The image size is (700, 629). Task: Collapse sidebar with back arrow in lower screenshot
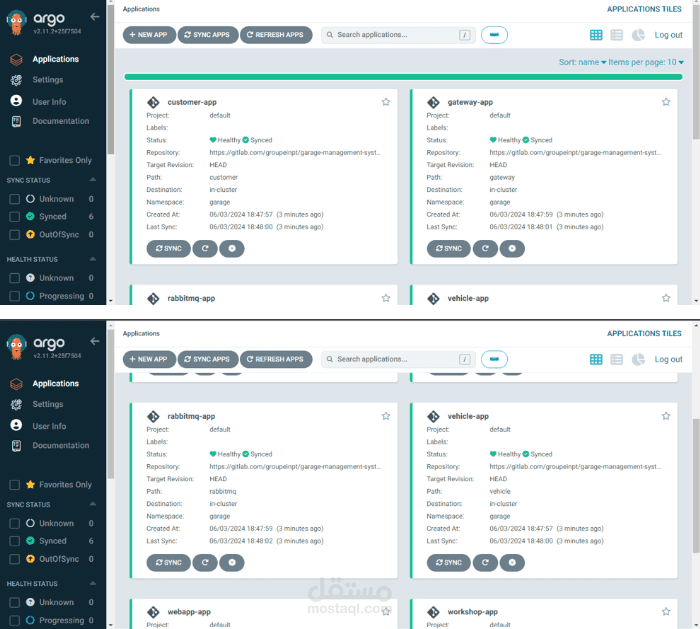pos(95,342)
